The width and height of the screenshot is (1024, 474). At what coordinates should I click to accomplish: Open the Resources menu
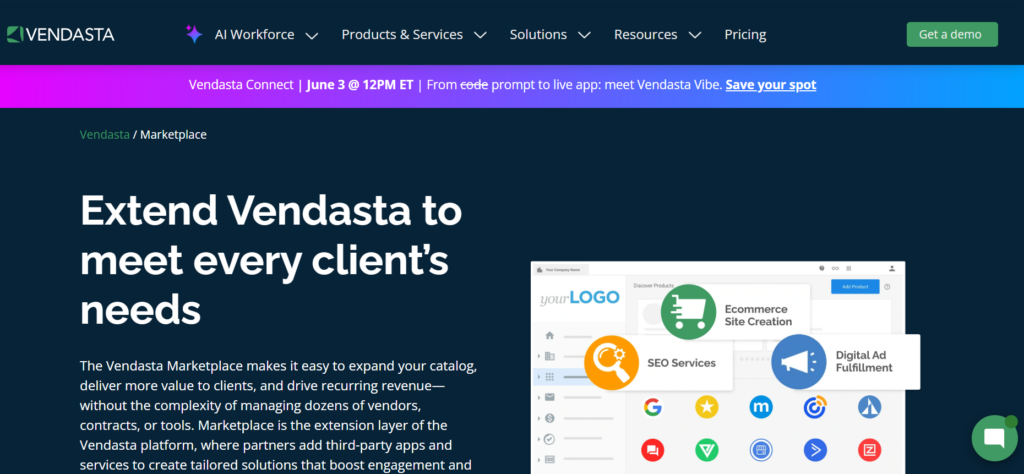pos(645,35)
